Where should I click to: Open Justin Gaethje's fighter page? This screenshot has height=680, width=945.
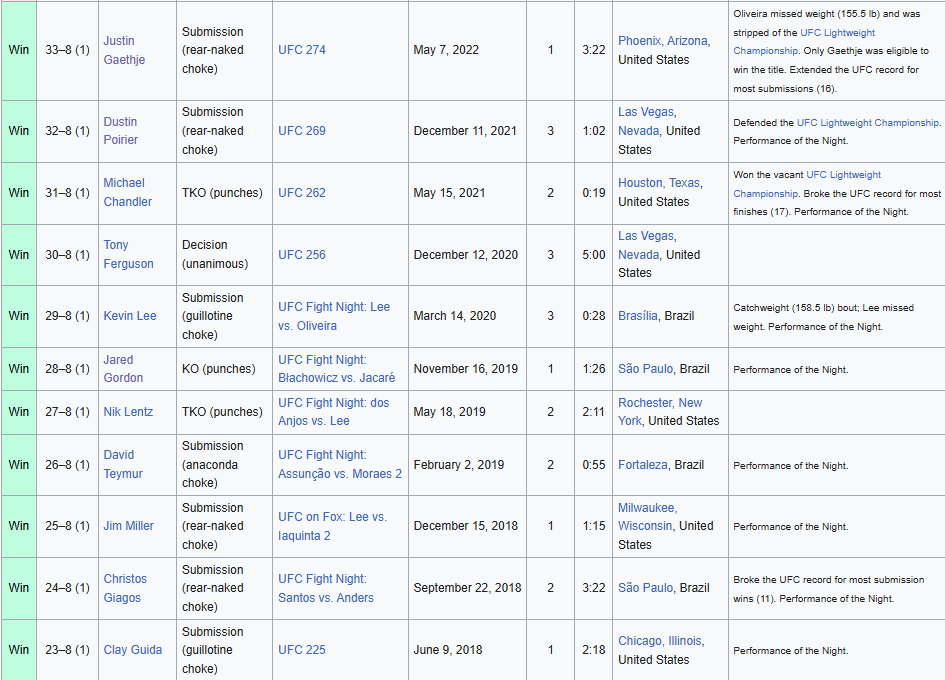(124, 50)
